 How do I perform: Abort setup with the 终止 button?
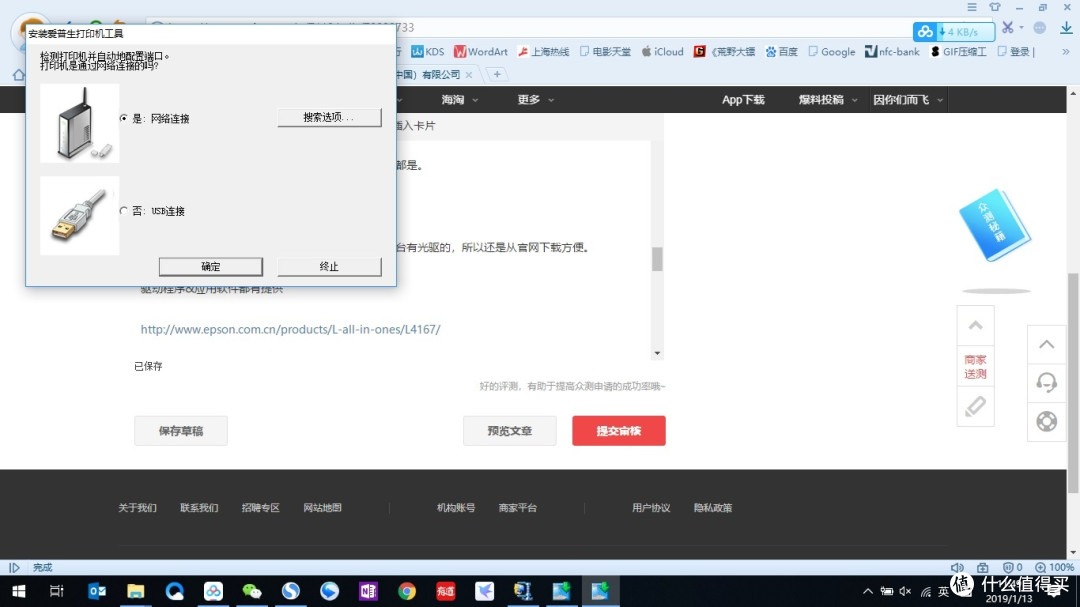coord(329,267)
